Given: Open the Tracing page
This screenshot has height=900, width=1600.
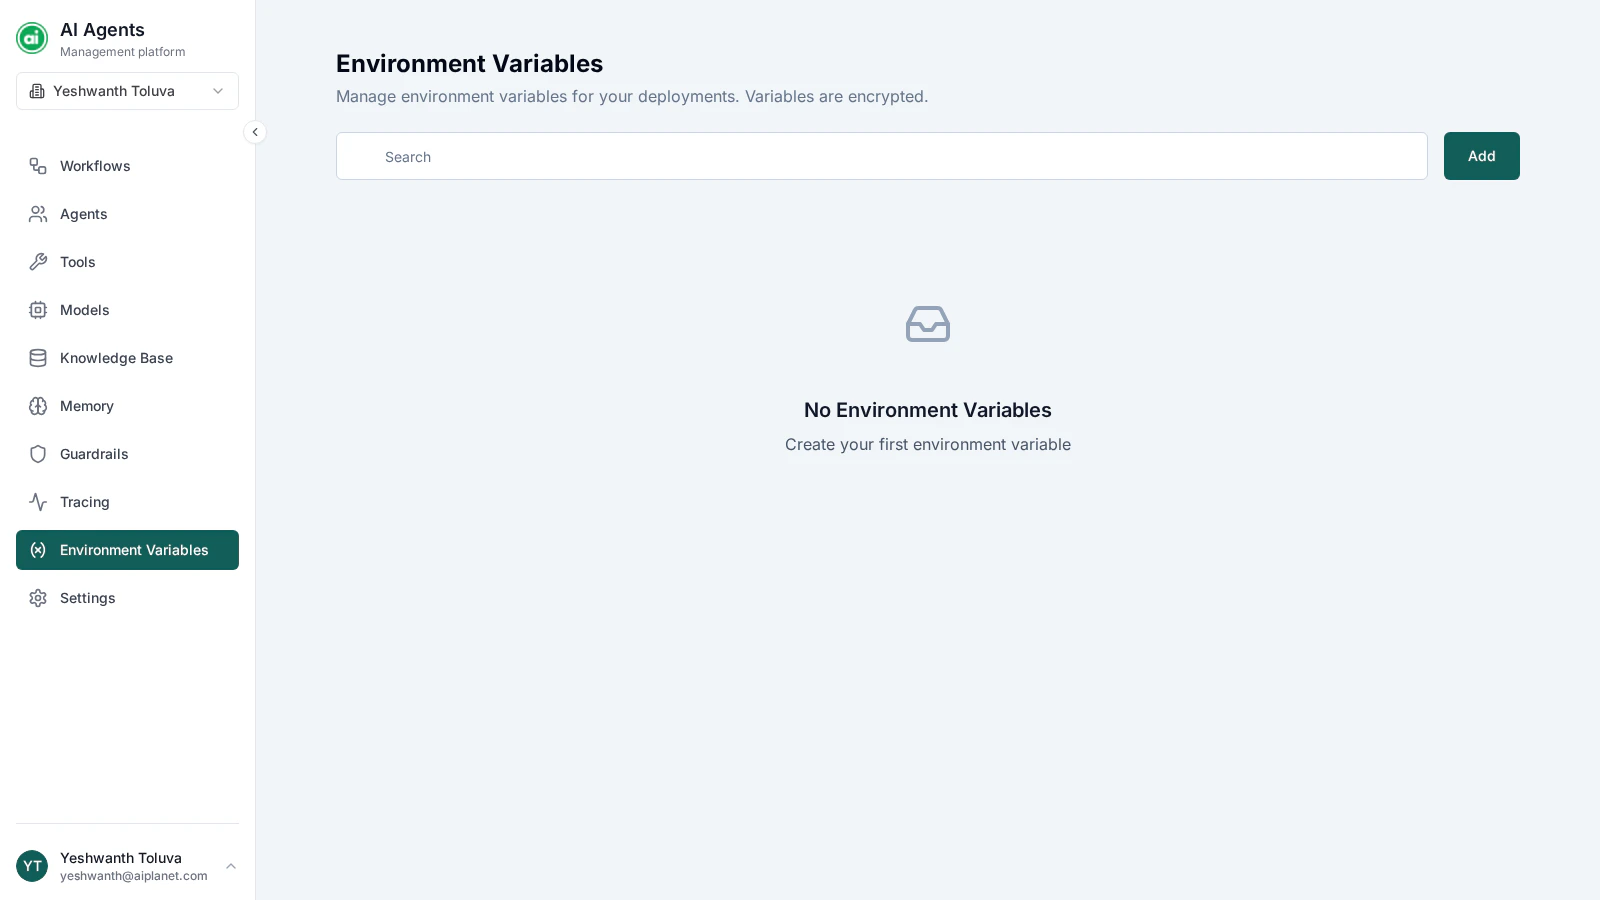Looking at the screenshot, I should (x=127, y=502).
